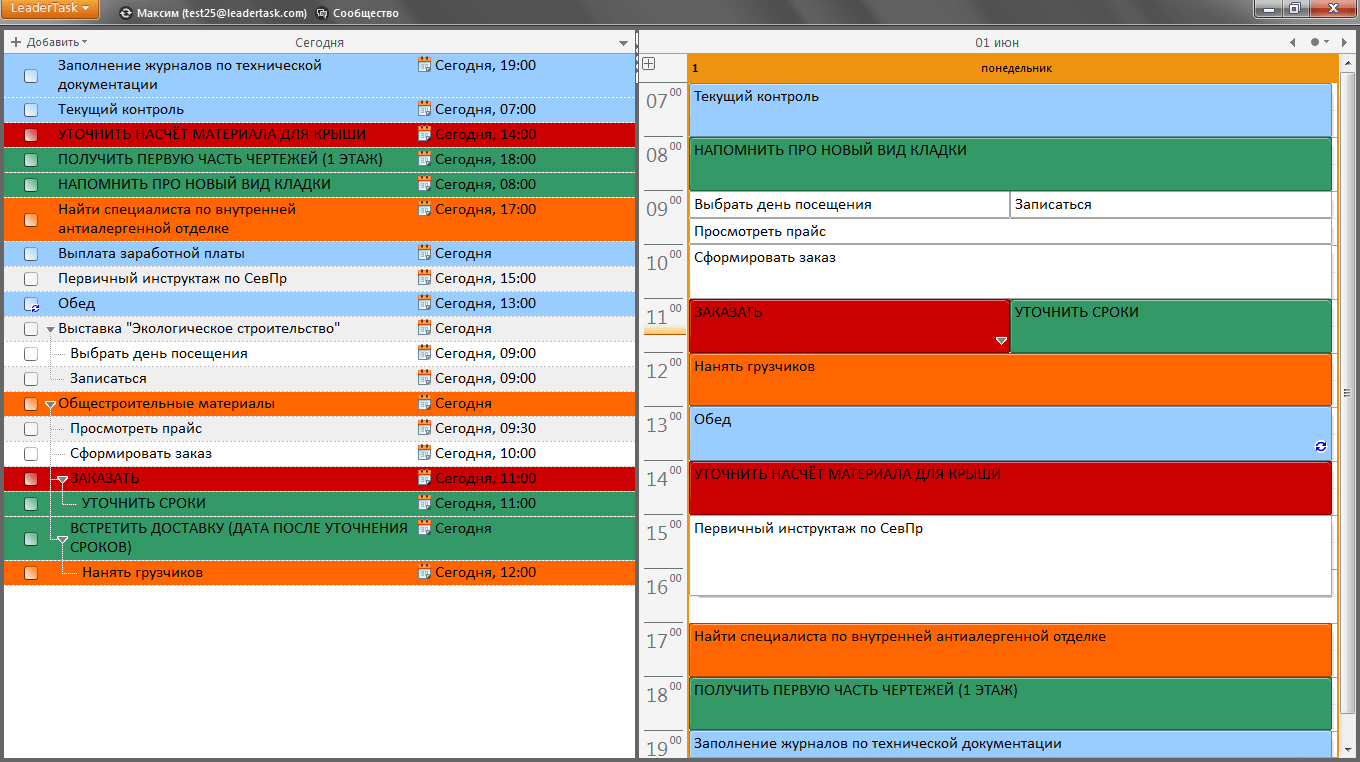Click calendar icon on Обед list row

(424, 303)
